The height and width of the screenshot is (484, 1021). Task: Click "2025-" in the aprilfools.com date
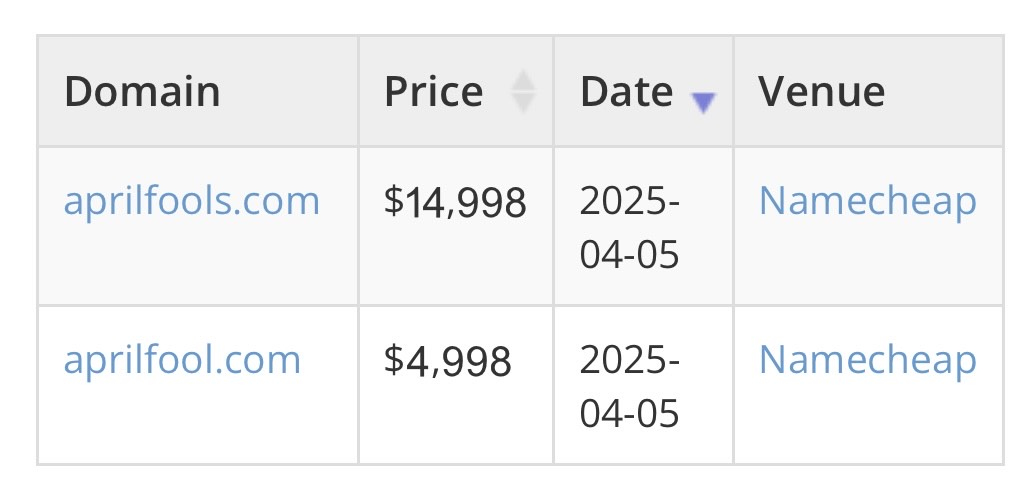pos(630,203)
